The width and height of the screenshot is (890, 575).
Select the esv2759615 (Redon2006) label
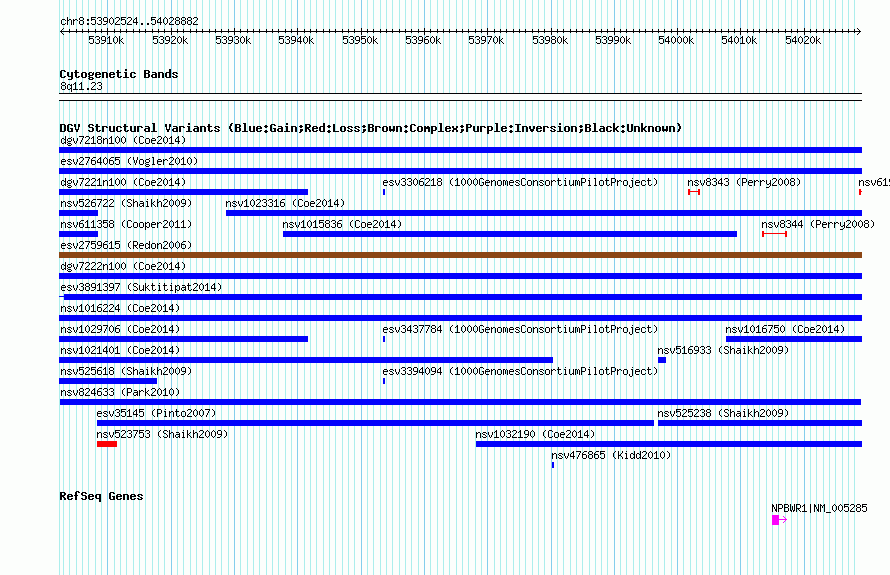pyautogui.click(x=126, y=245)
